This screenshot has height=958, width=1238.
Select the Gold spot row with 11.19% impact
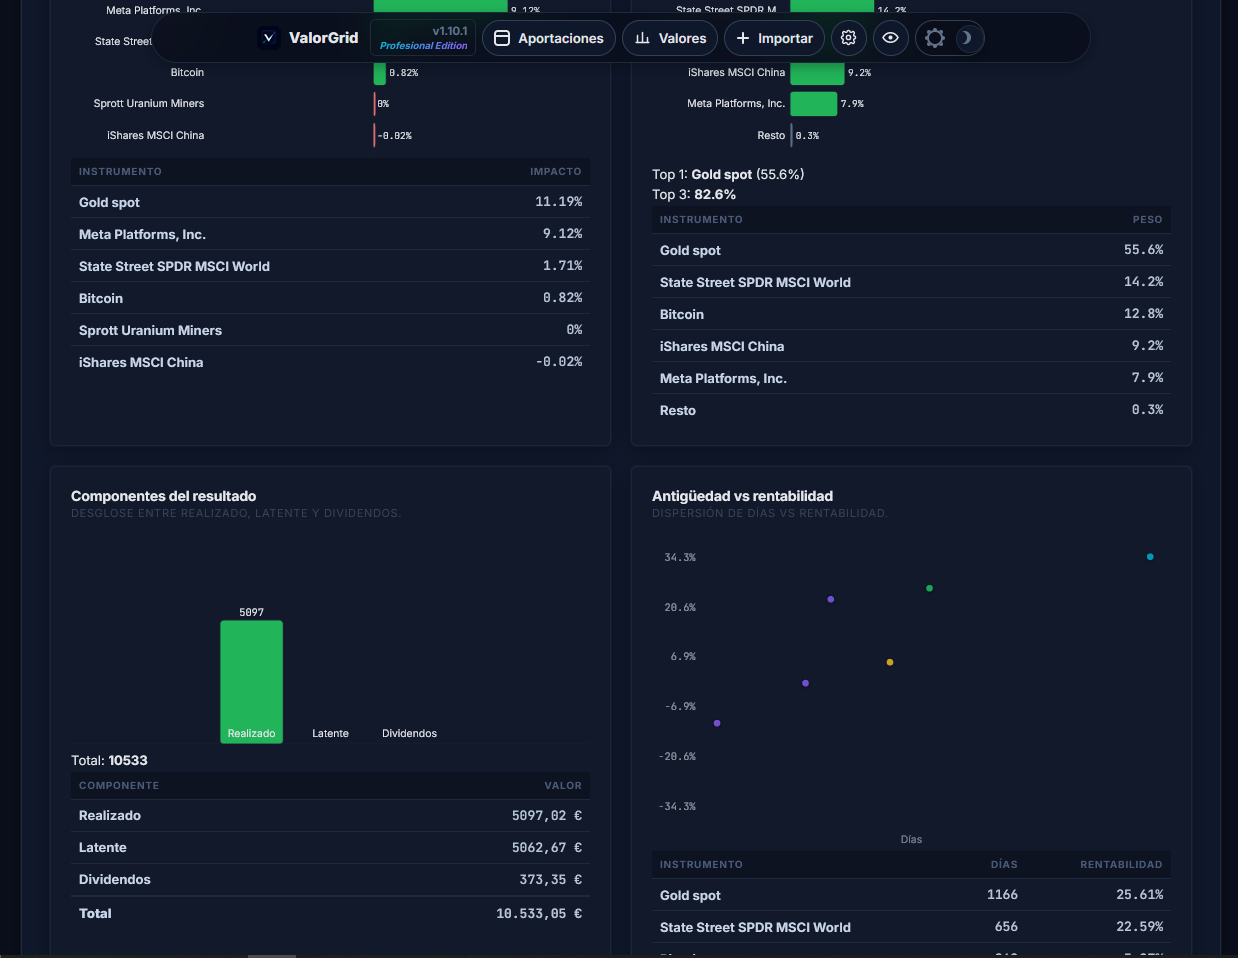[330, 202]
